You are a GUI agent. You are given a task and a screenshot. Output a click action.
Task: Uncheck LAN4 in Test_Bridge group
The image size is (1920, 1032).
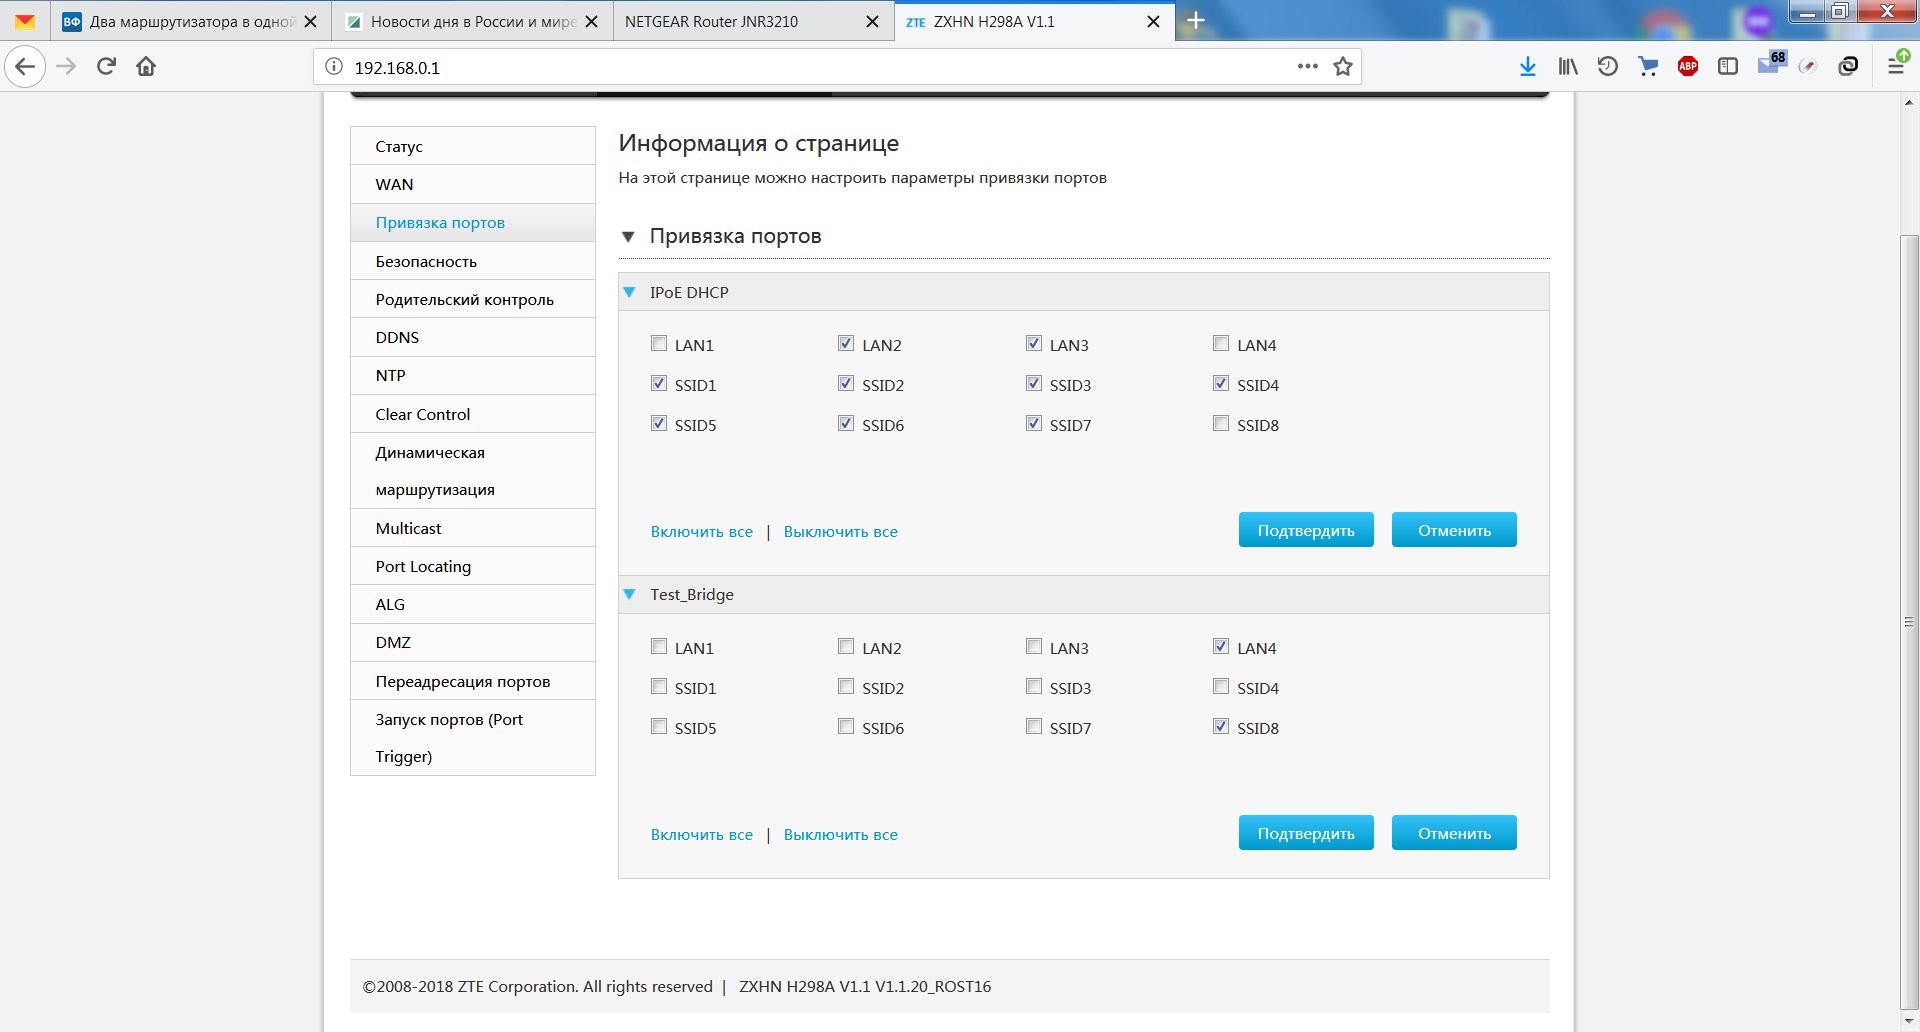pos(1221,647)
